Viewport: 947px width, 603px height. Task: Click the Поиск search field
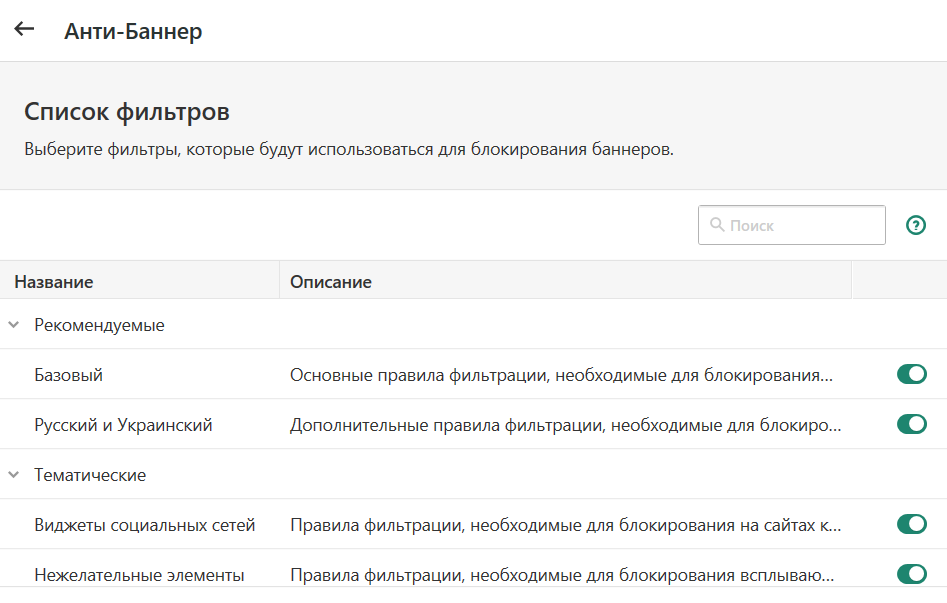pyautogui.click(x=800, y=225)
